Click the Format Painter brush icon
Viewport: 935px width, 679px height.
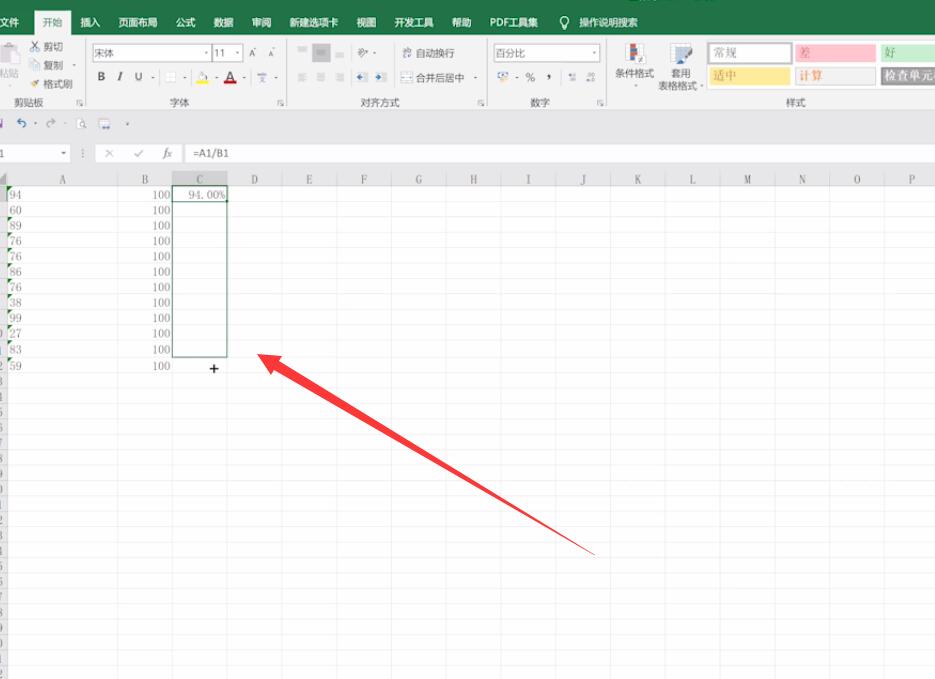(x=35, y=84)
